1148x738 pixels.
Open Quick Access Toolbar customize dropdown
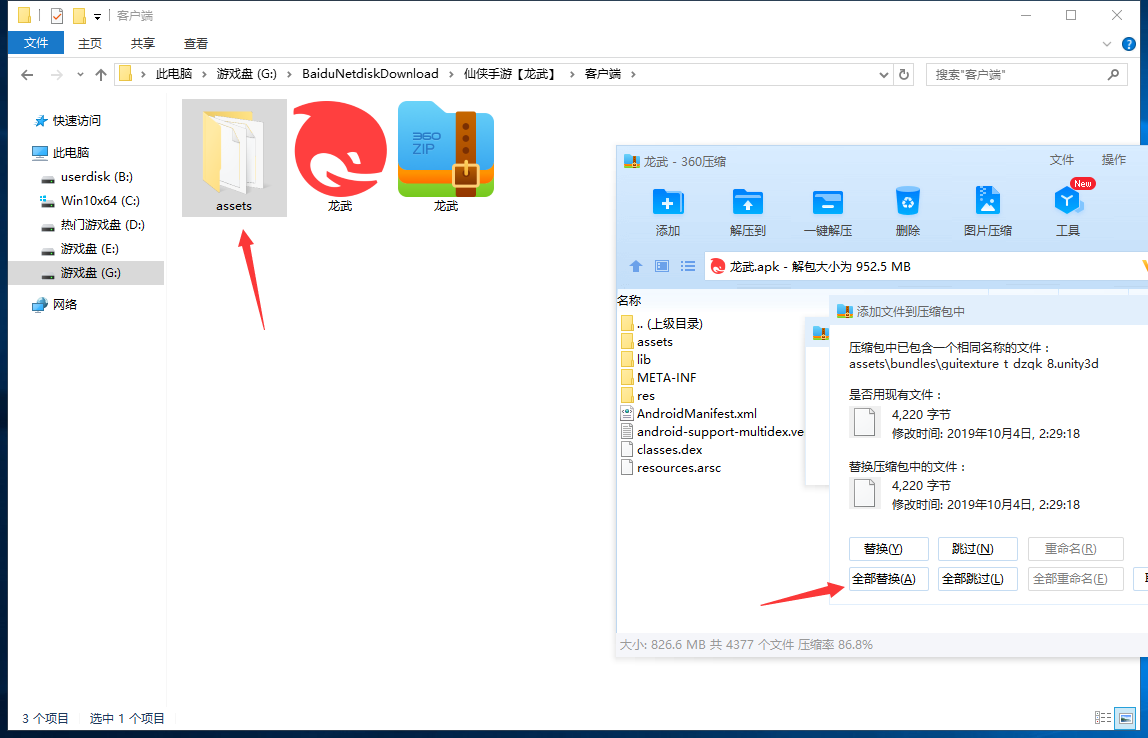coord(97,16)
